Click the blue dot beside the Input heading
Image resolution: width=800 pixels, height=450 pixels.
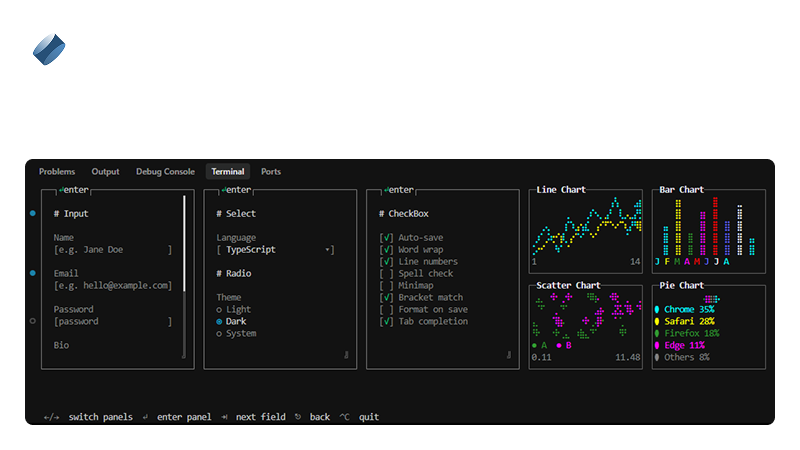tap(32, 213)
